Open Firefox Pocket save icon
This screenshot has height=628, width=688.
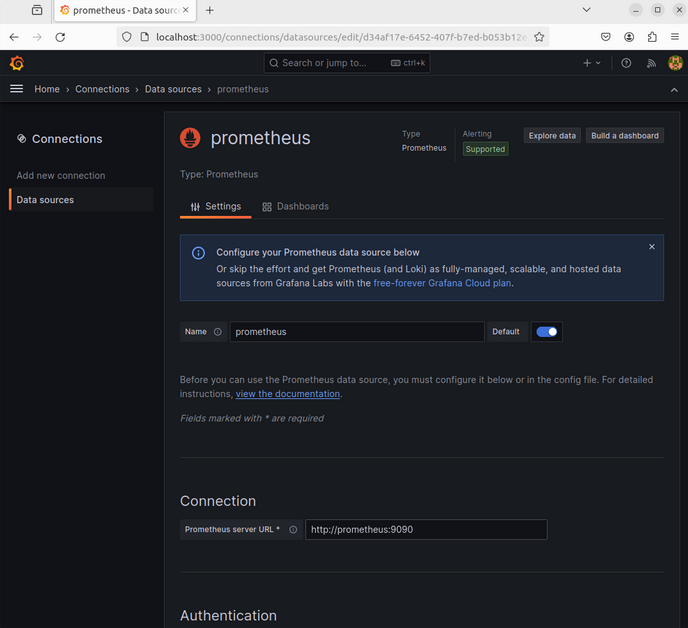(606, 37)
